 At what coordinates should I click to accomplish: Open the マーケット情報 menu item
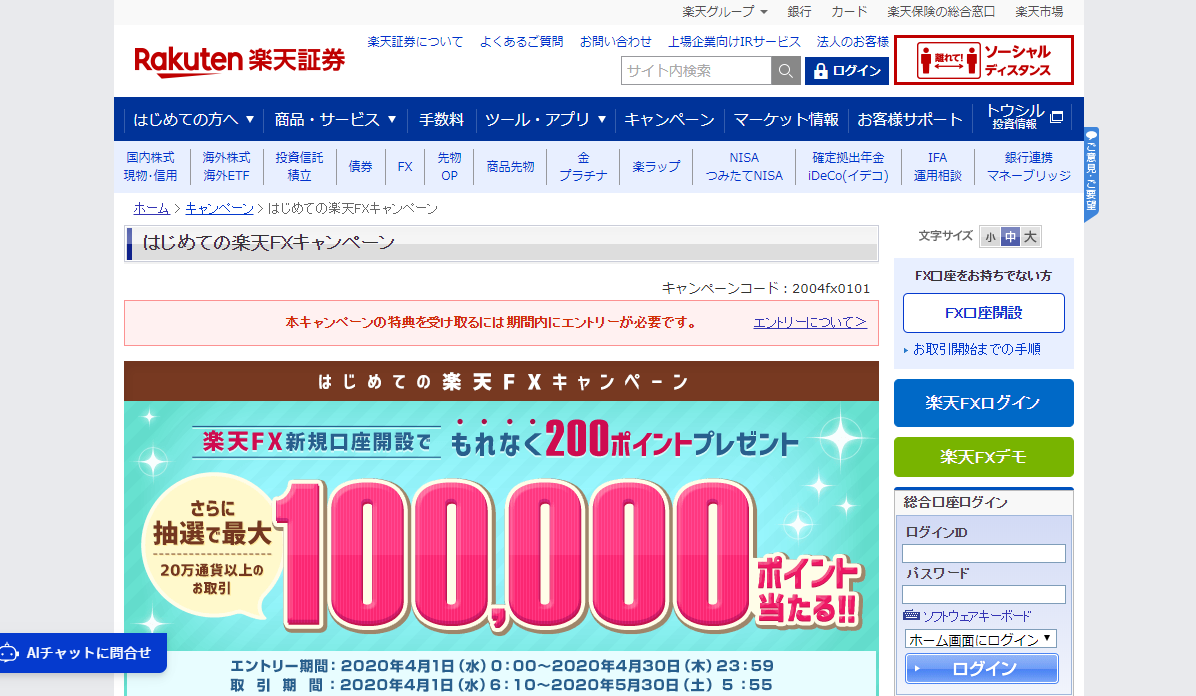[x=786, y=119]
